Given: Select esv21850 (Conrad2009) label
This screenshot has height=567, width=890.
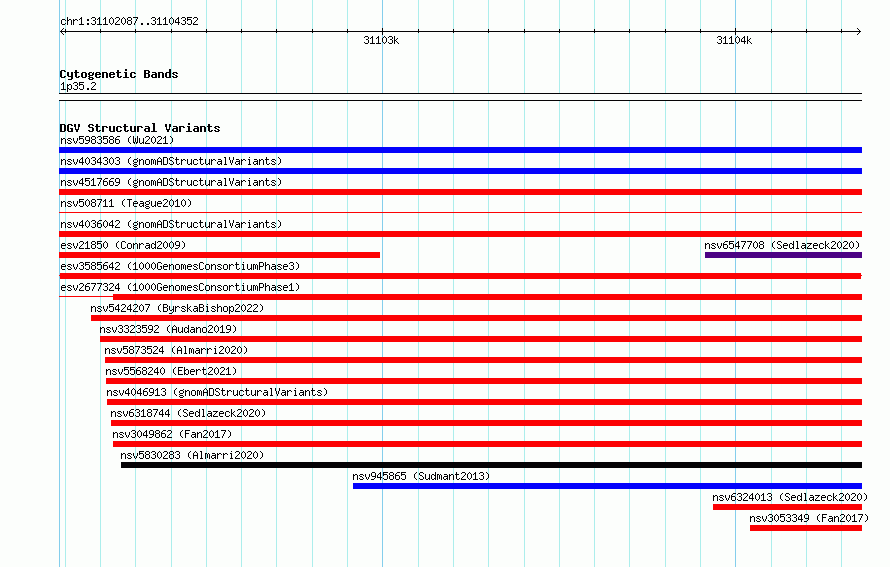Looking at the screenshot, I should pos(123,245).
